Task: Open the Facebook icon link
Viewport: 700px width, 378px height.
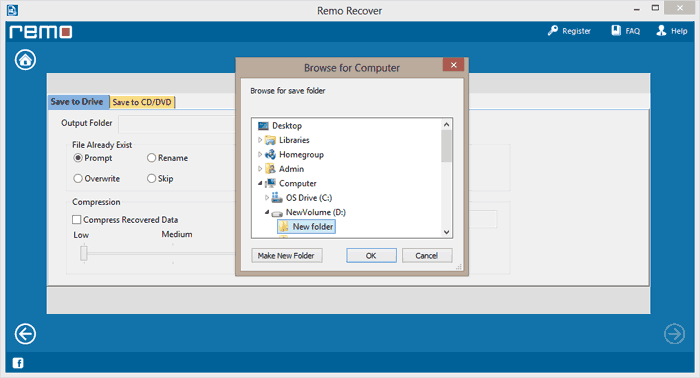Action: [18, 363]
